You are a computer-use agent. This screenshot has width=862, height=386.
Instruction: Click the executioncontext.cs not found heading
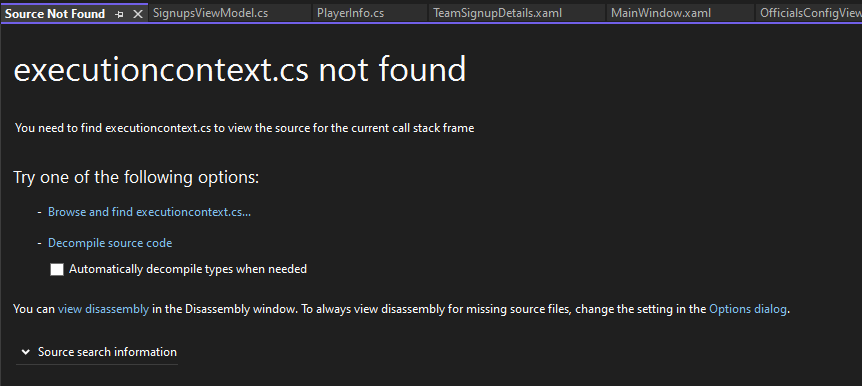coord(240,70)
